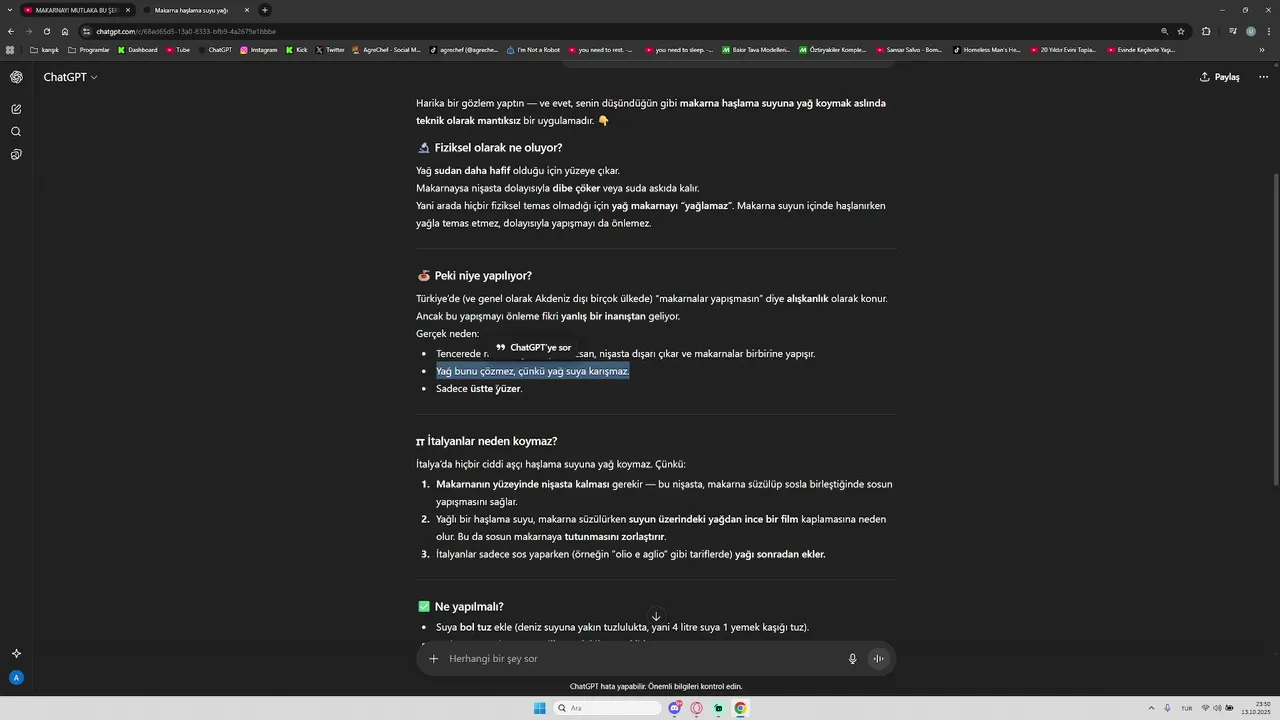The height and width of the screenshot is (720, 1280).
Task: Open the Sansar Salvo bookmark
Action: pyautogui.click(x=909, y=50)
